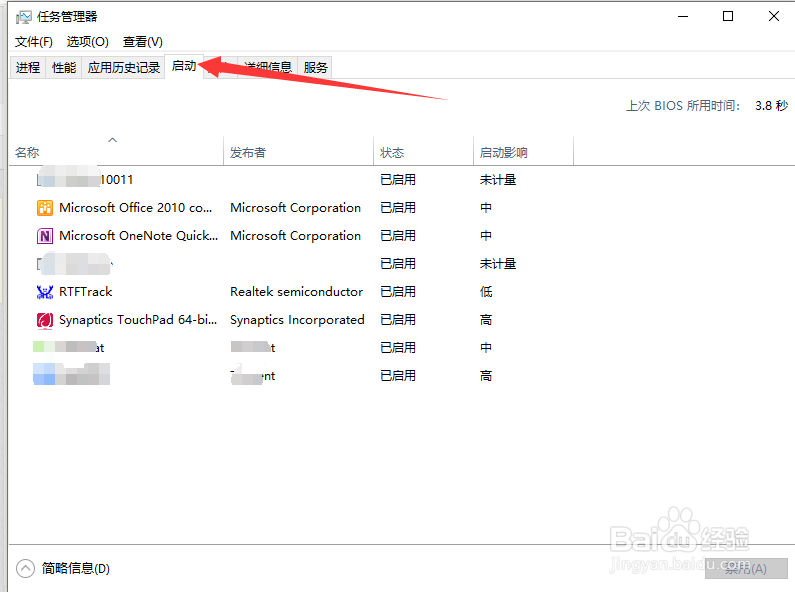Screen dimensions: 795x592
Task: Click the 上次 BIOS 所用时间 label
Action: tap(683, 105)
